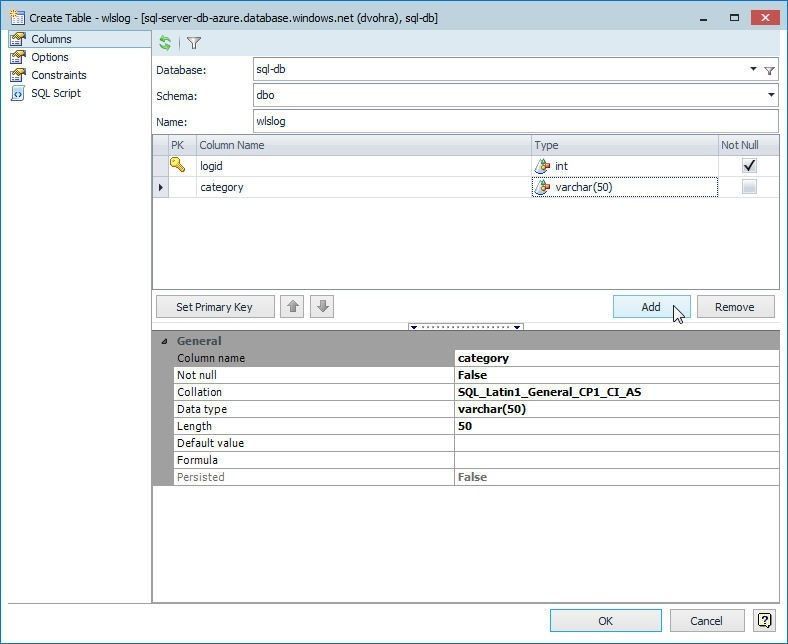
Task: Open the Schema dropdown list
Action: (x=771, y=95)
